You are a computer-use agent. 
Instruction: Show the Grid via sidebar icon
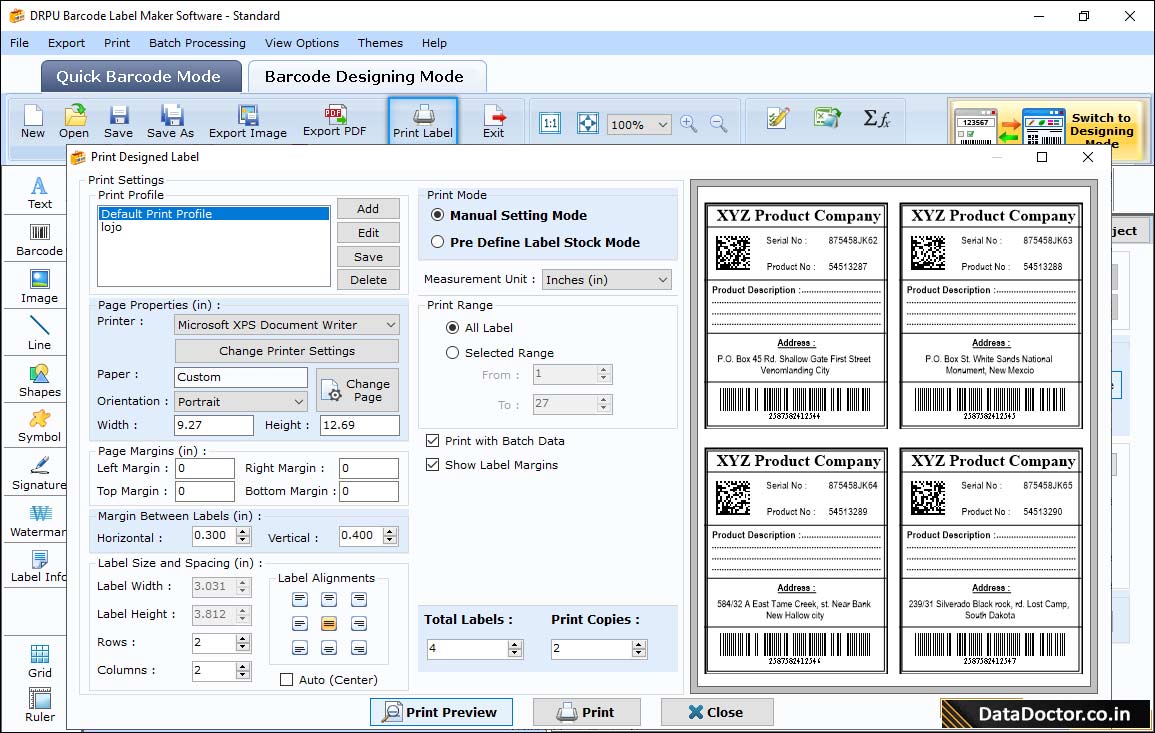click(38, 657)
